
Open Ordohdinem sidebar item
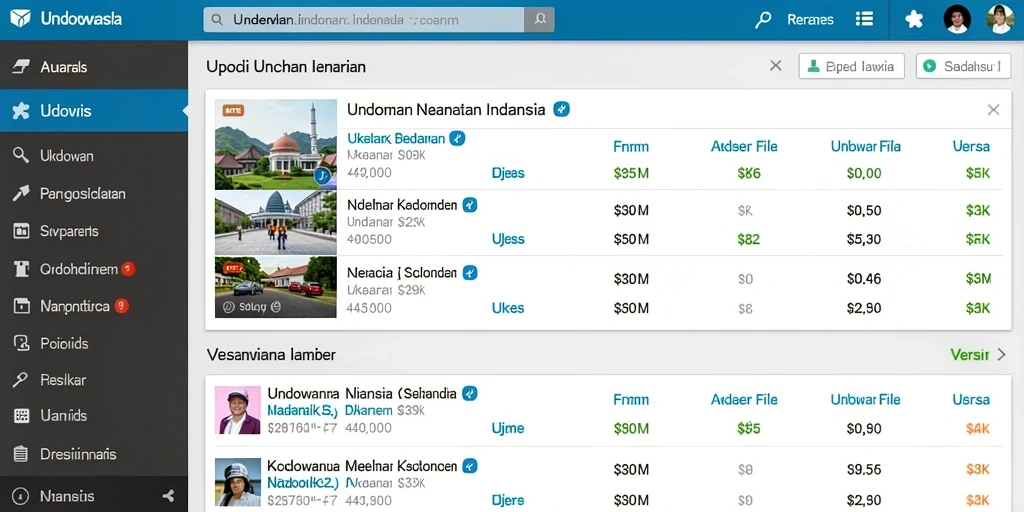[94, 268]
